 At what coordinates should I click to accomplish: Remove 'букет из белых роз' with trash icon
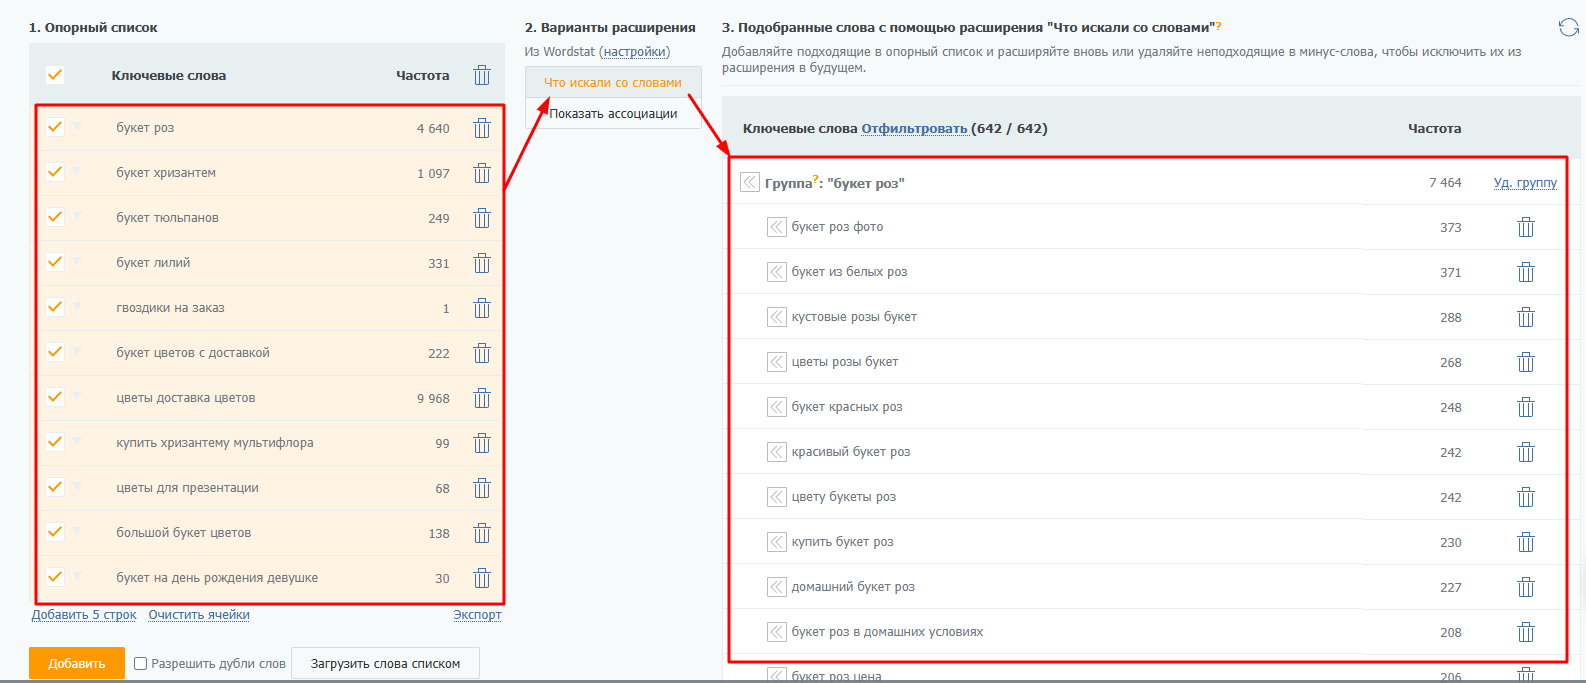tap(1525, 272)
